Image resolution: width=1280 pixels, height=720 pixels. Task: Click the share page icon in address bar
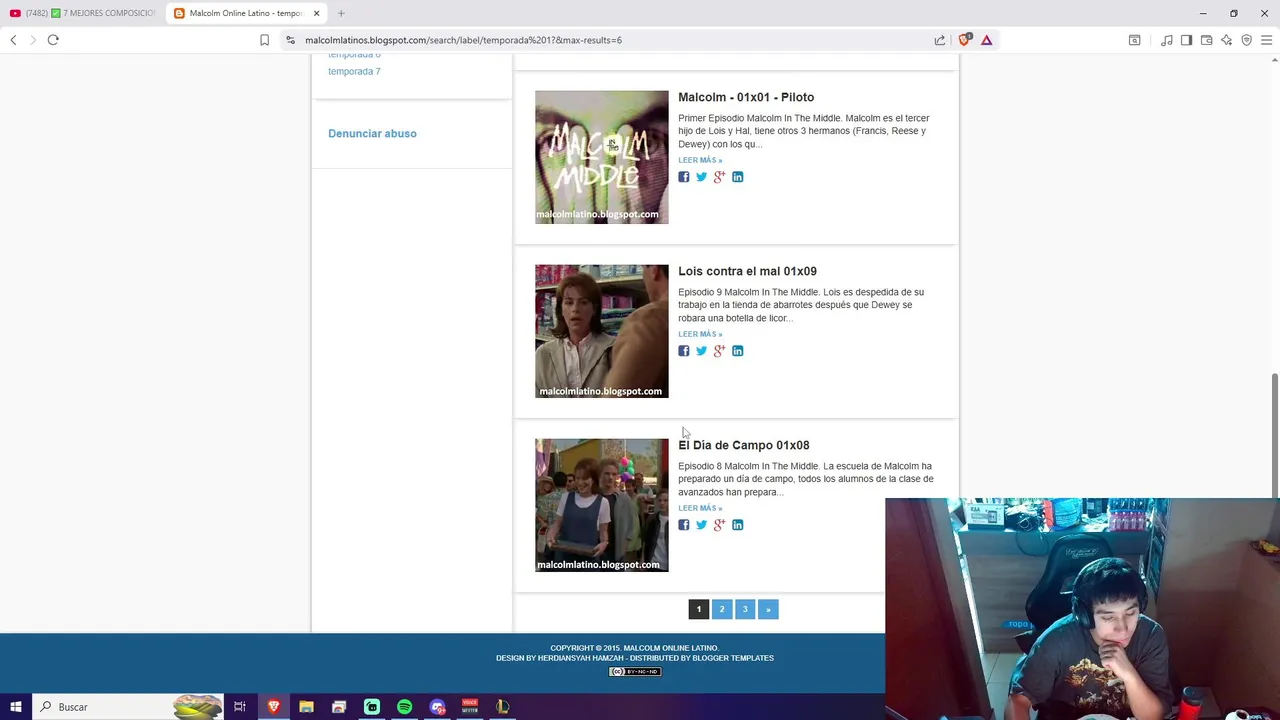tap(940, 40)
